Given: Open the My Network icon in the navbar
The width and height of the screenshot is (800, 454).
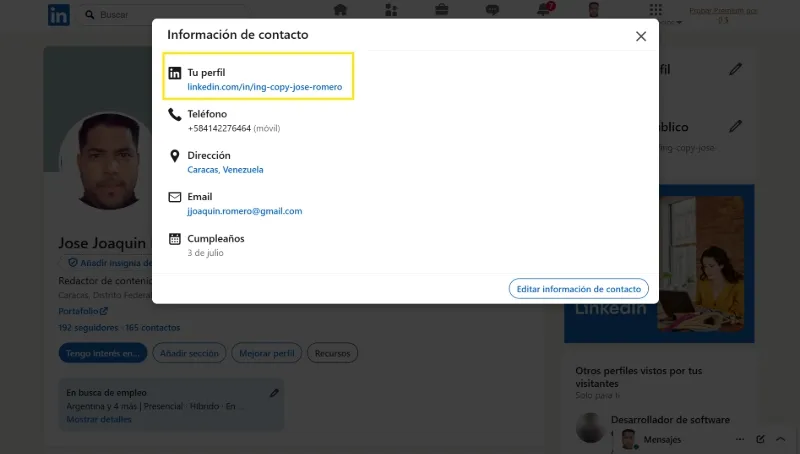Looking at the screenshot, I should click(391, 10).
